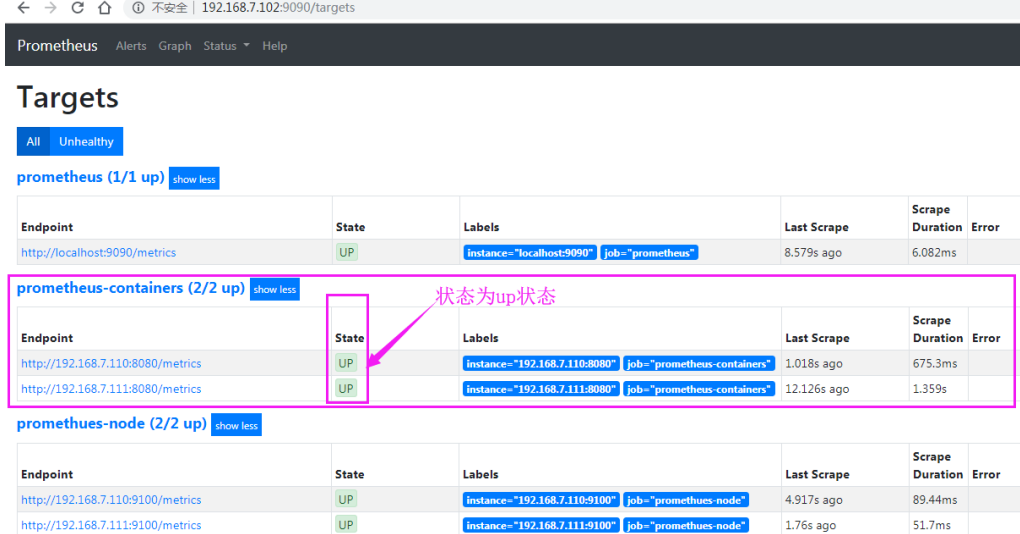Open the Help page

pos(275,46)
